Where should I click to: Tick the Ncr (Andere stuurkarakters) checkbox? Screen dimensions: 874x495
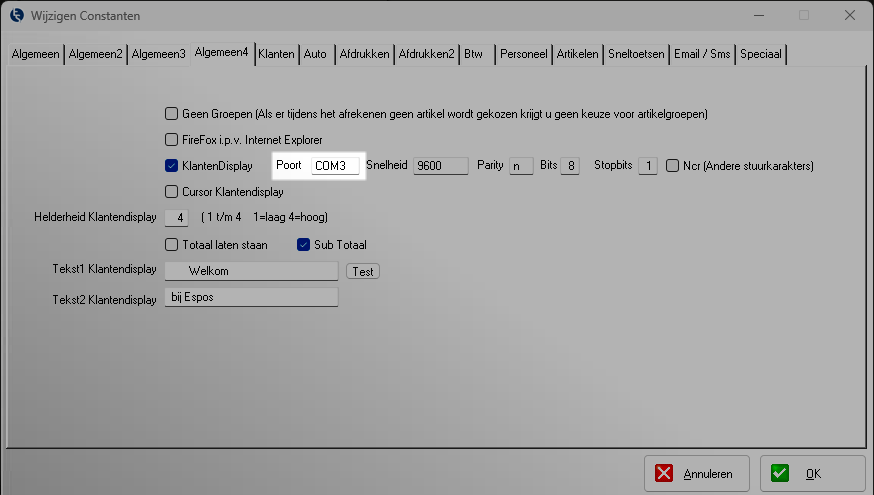pyautogui.click(x=673, y=166)
